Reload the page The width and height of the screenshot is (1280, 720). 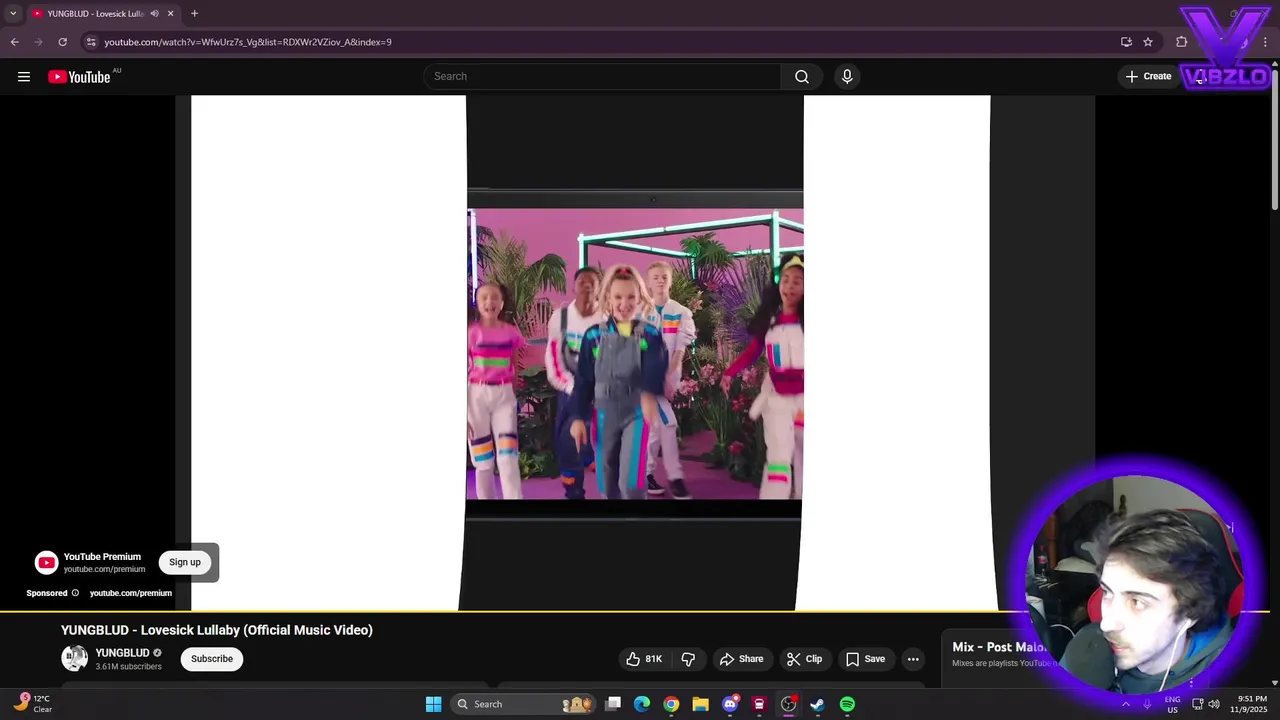pyautogui.click(x=62, y=42)
